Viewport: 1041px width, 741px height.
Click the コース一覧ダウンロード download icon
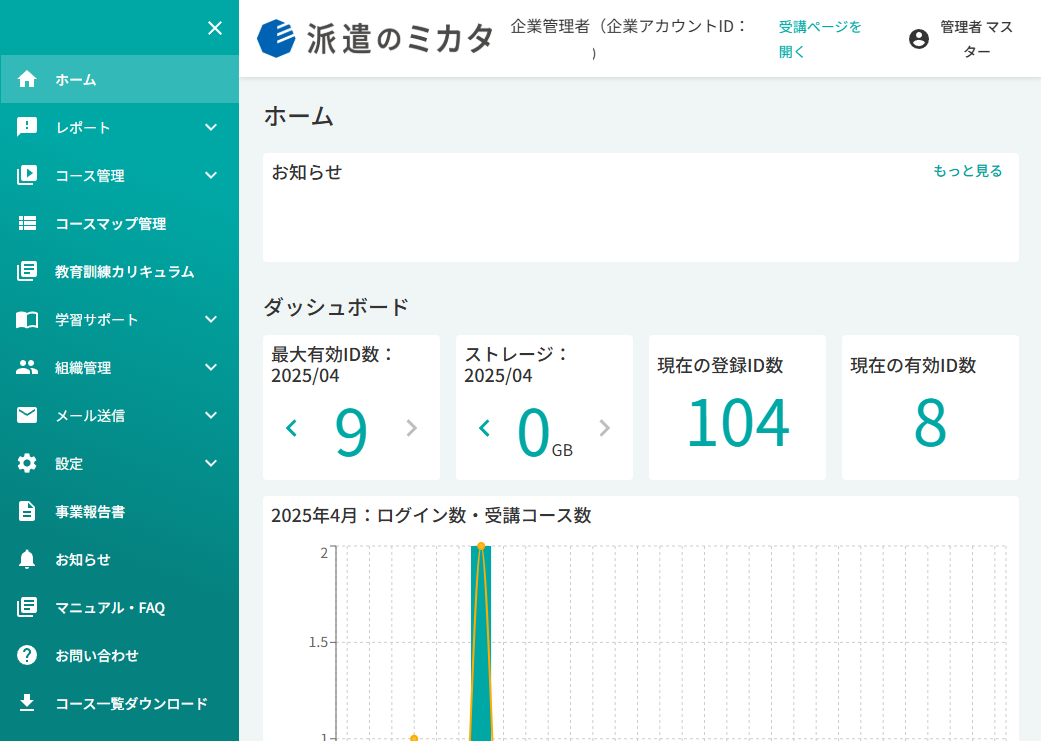[x=27, y=702]
